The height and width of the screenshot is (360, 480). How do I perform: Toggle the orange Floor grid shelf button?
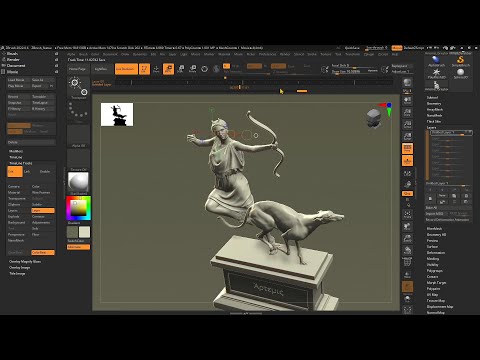pos(407,161)
